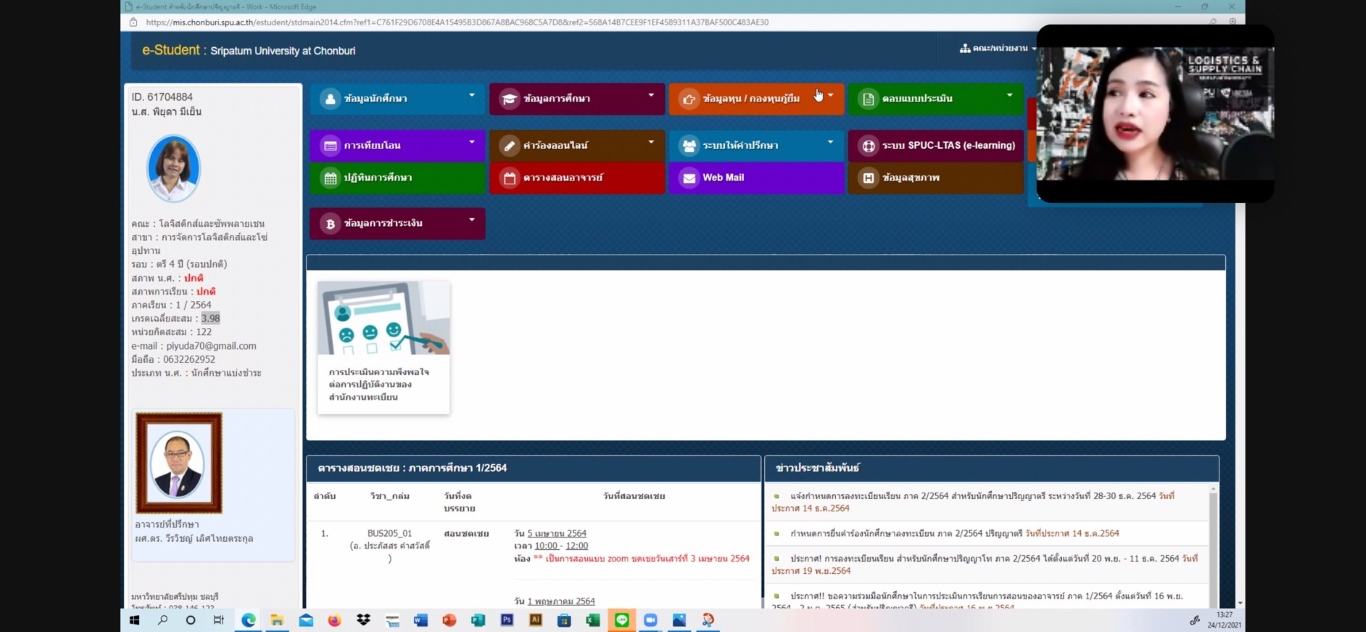
Task: Expand the evaluation form menu arrow
Action: coord(1009,96)
